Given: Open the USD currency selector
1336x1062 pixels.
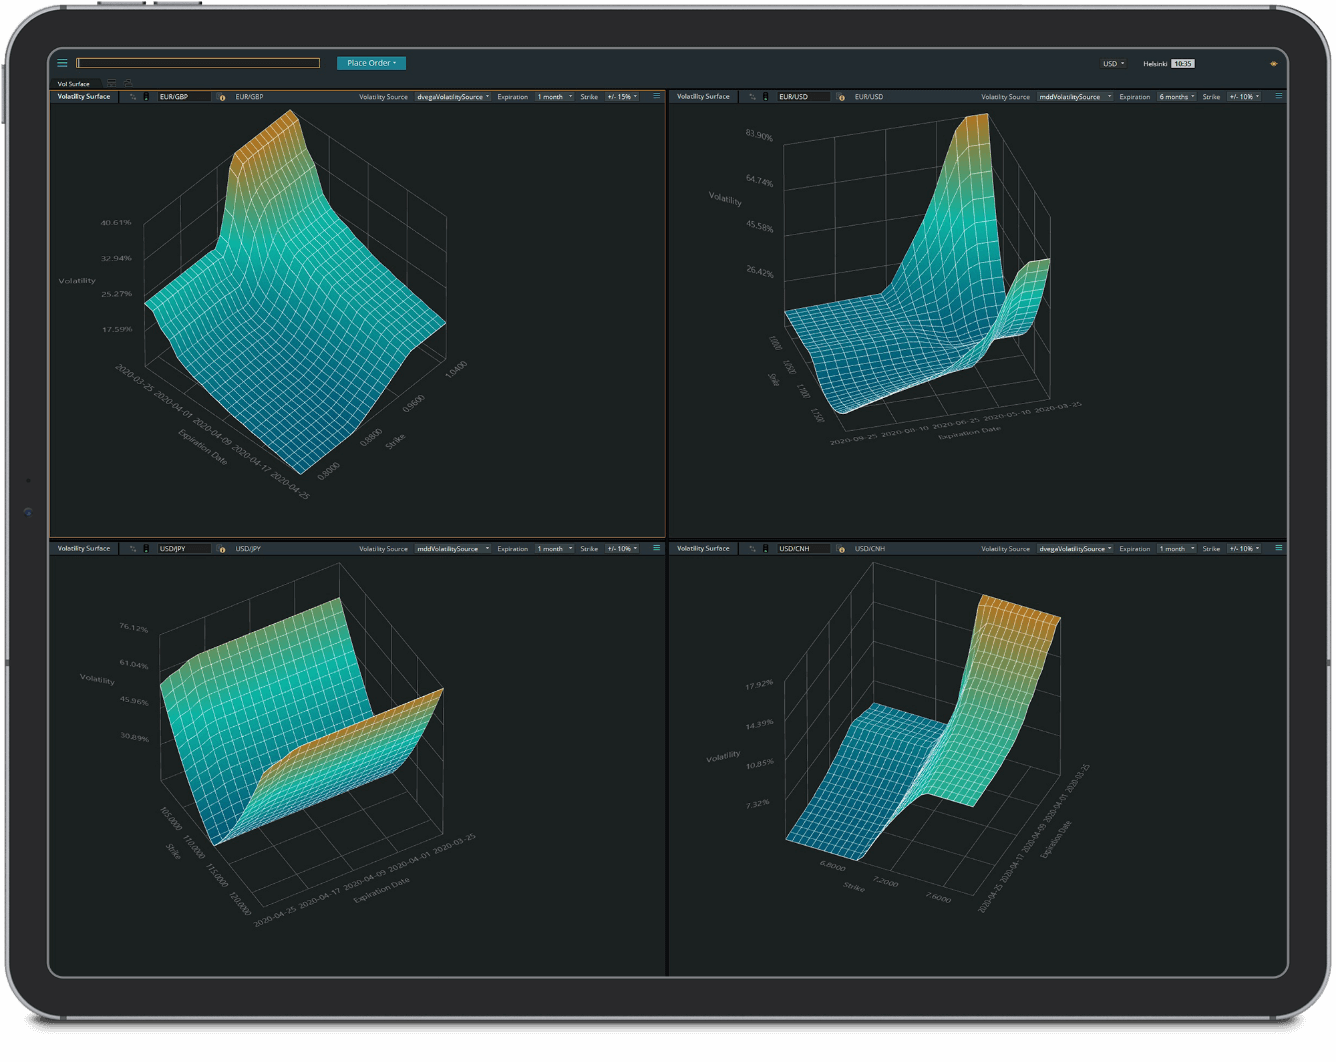Looking at the screenshot, I should (x=1113, y=63).
